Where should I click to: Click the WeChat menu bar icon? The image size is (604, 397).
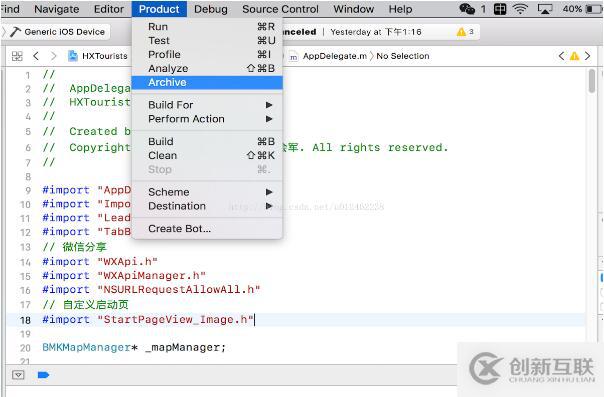click(467, 9)
